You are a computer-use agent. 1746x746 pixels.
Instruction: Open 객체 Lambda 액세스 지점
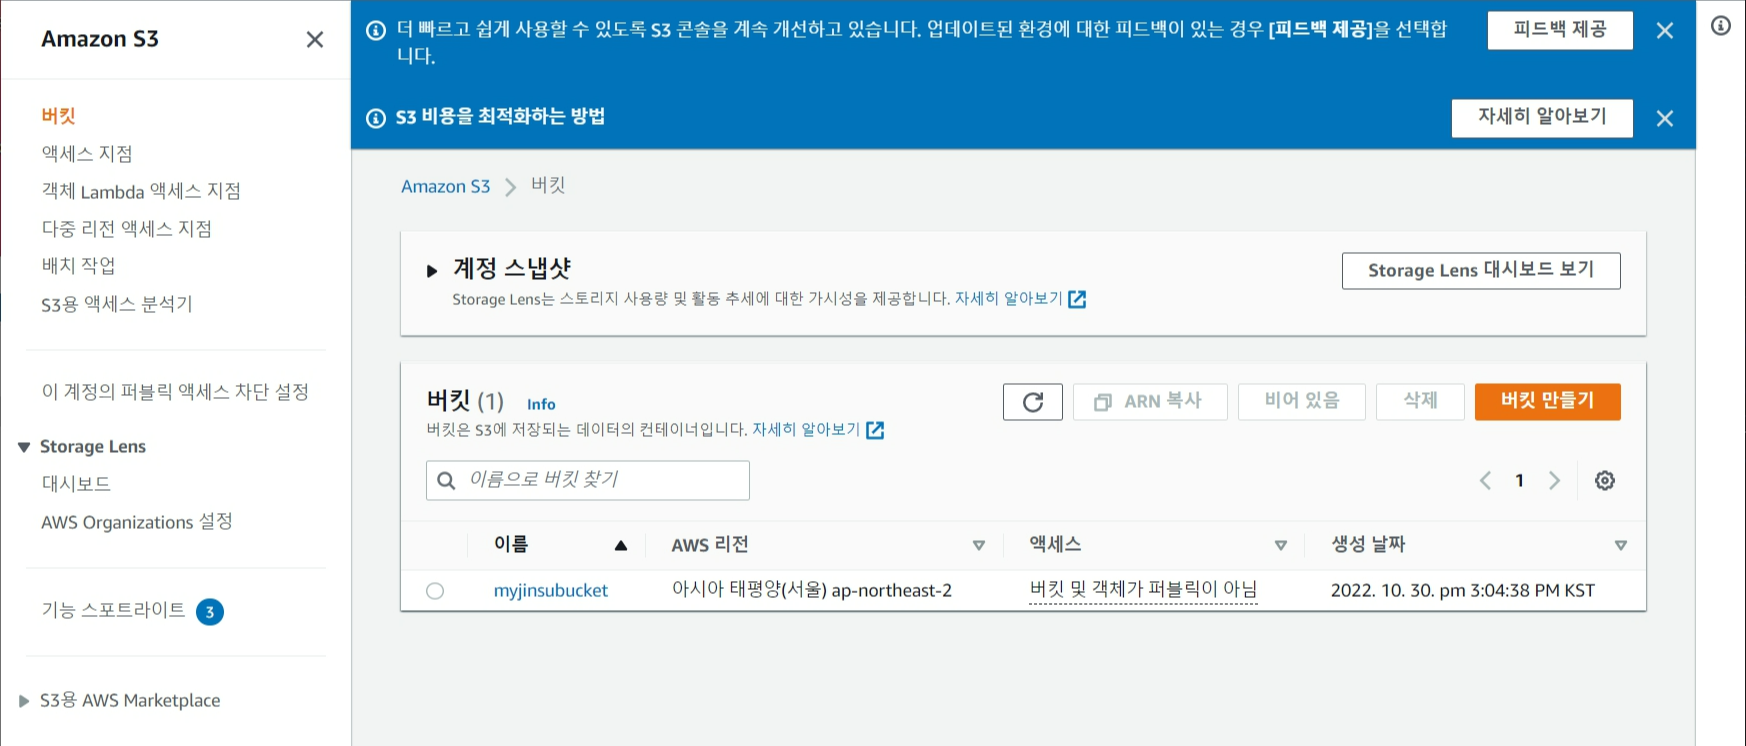click(141, 191)
